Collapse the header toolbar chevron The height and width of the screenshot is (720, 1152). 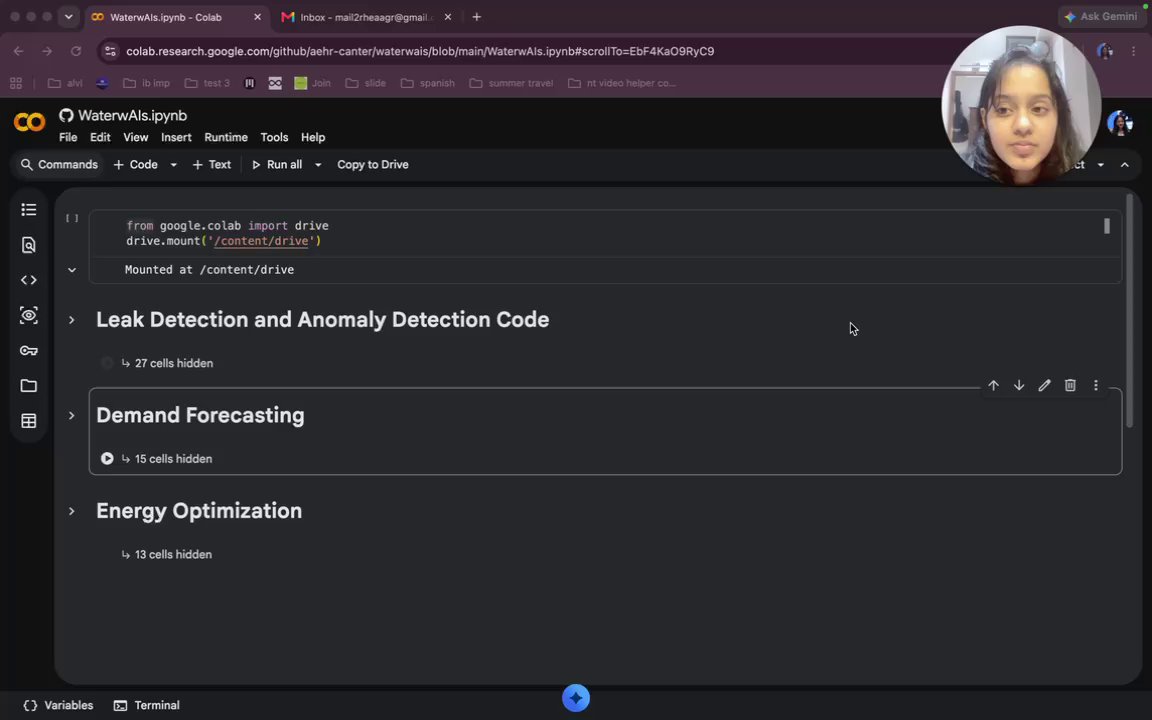tap(1125, 165)
